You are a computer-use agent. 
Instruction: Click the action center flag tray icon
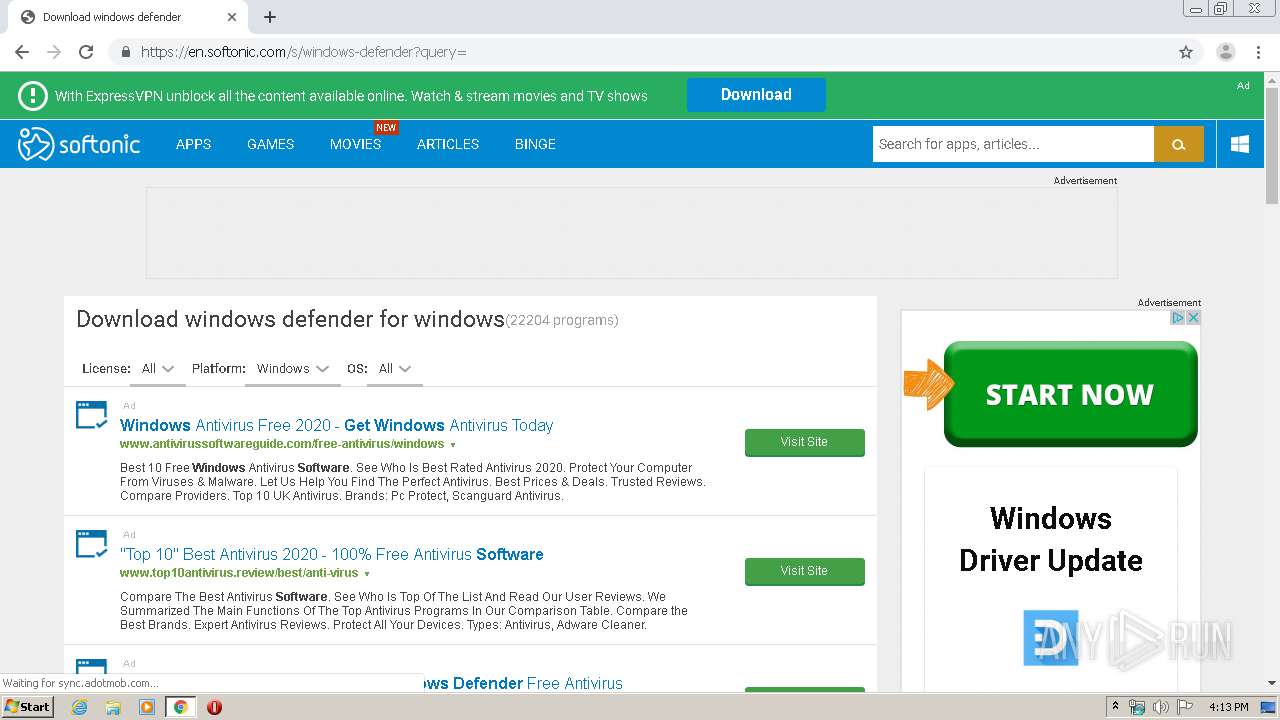pyautogui.click(x=1185, y=707)
